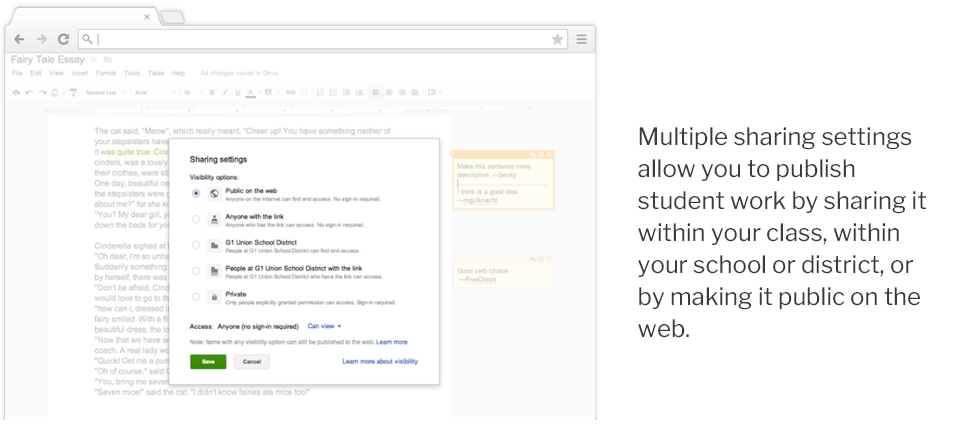This screenshot has height=424, width=953.
Task: Bookmark the page with the star icon
Action: pyautogui.click(x=557, y=39)
